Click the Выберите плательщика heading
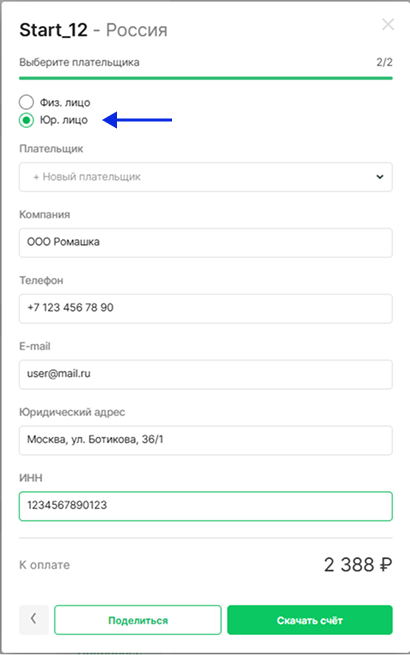410x655 pixels. [x=79, y=63]
